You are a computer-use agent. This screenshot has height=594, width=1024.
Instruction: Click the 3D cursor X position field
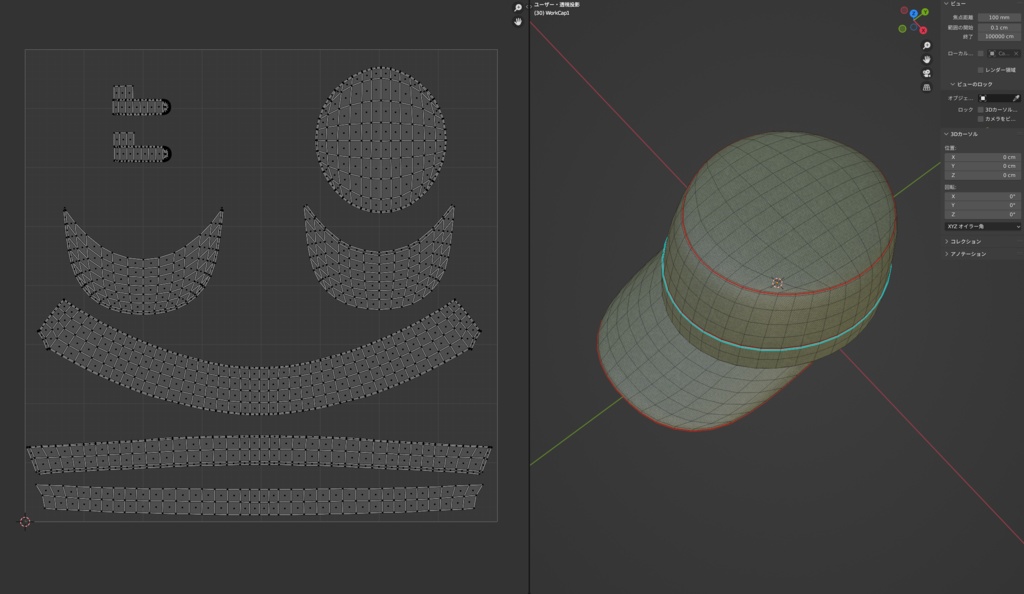point(982,157)
